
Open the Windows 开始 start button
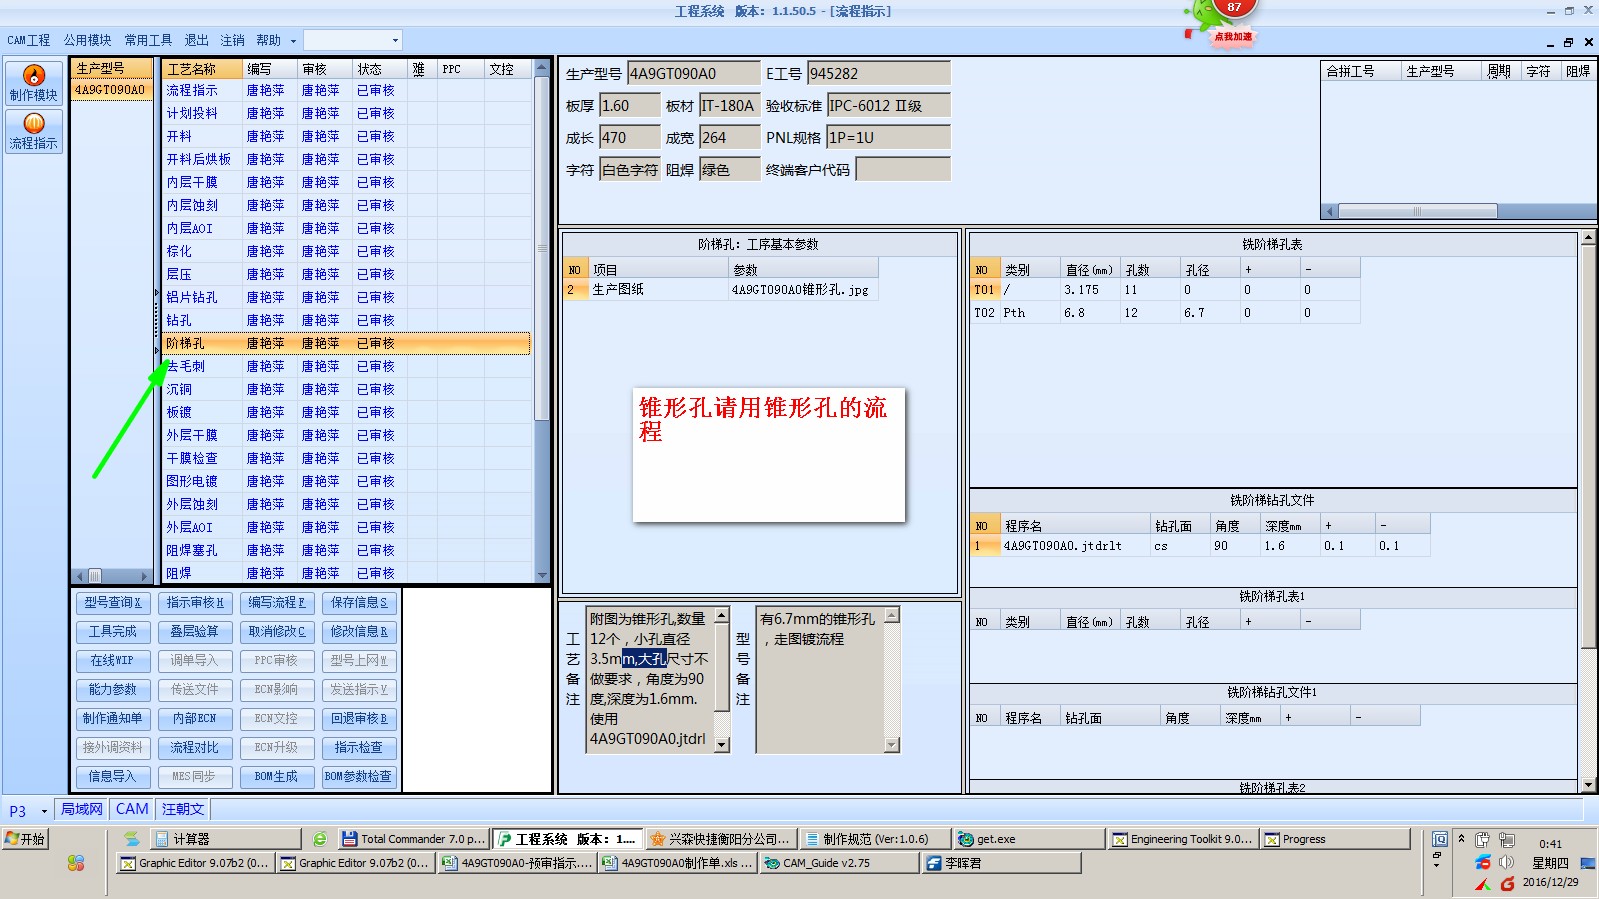[x=26, y=839]
